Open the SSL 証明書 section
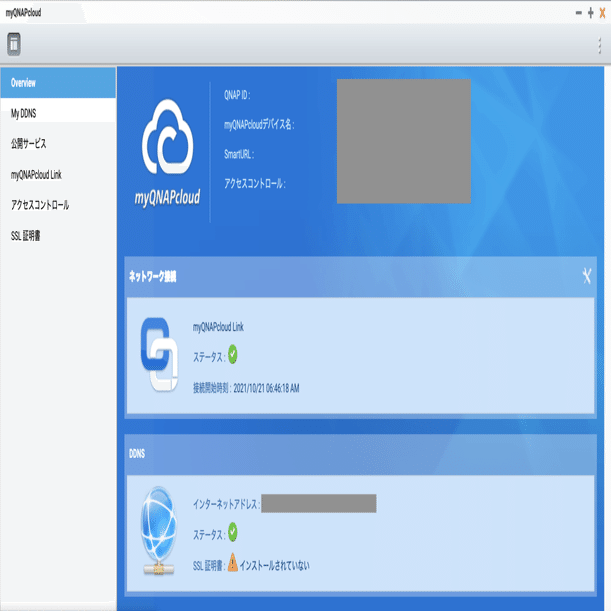This screenshot has width=611, height=611. pos(58,235)
